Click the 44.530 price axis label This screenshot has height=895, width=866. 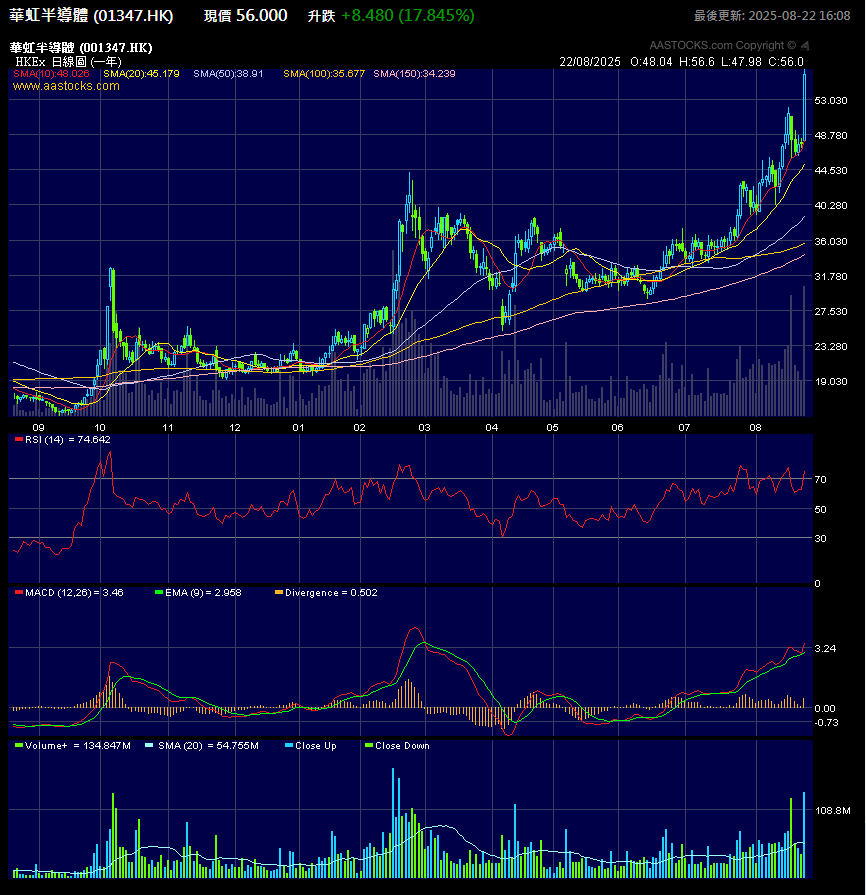[x=831, y=171]
